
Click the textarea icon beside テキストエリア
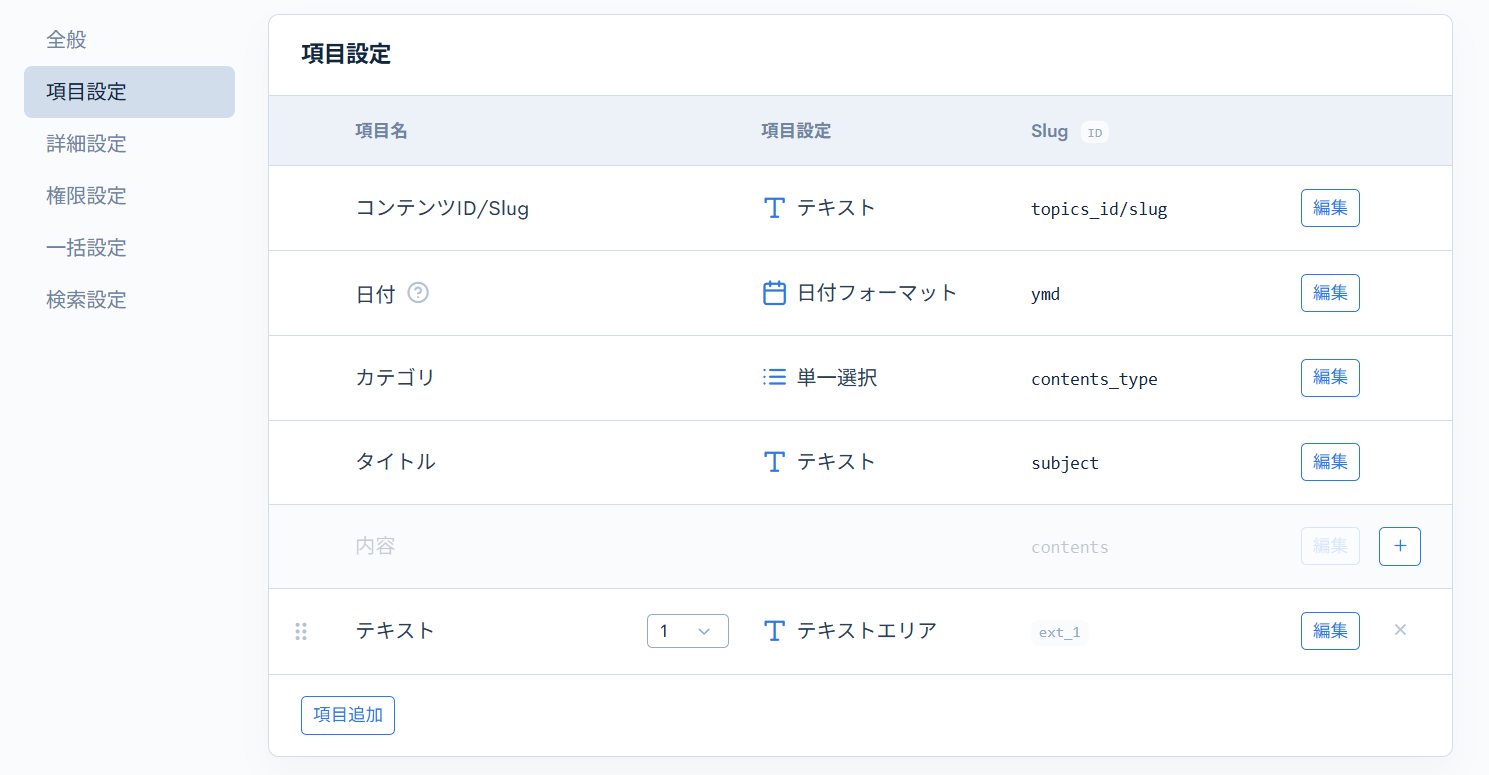(773, 630)
